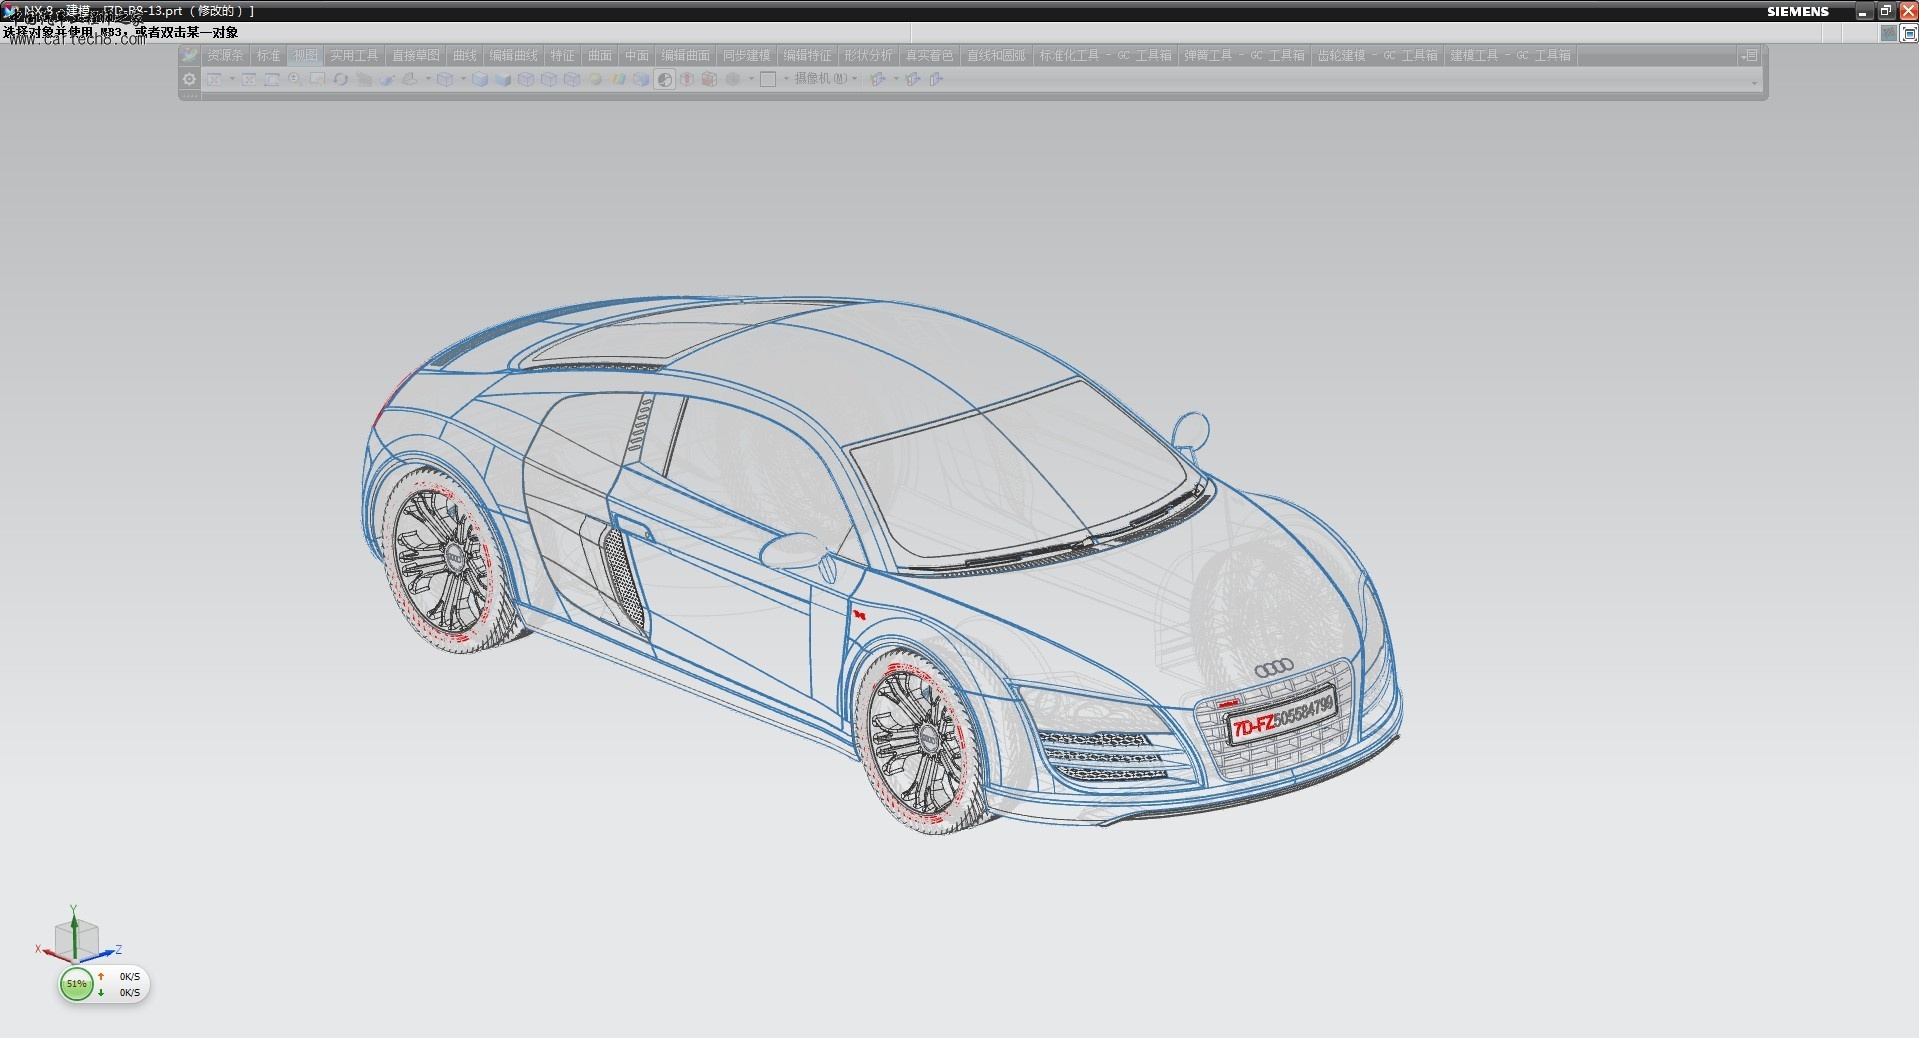Click the green 51% network speed indicator
The width and height of the screenshot is (1919, 1038).
tap(77, 984)
